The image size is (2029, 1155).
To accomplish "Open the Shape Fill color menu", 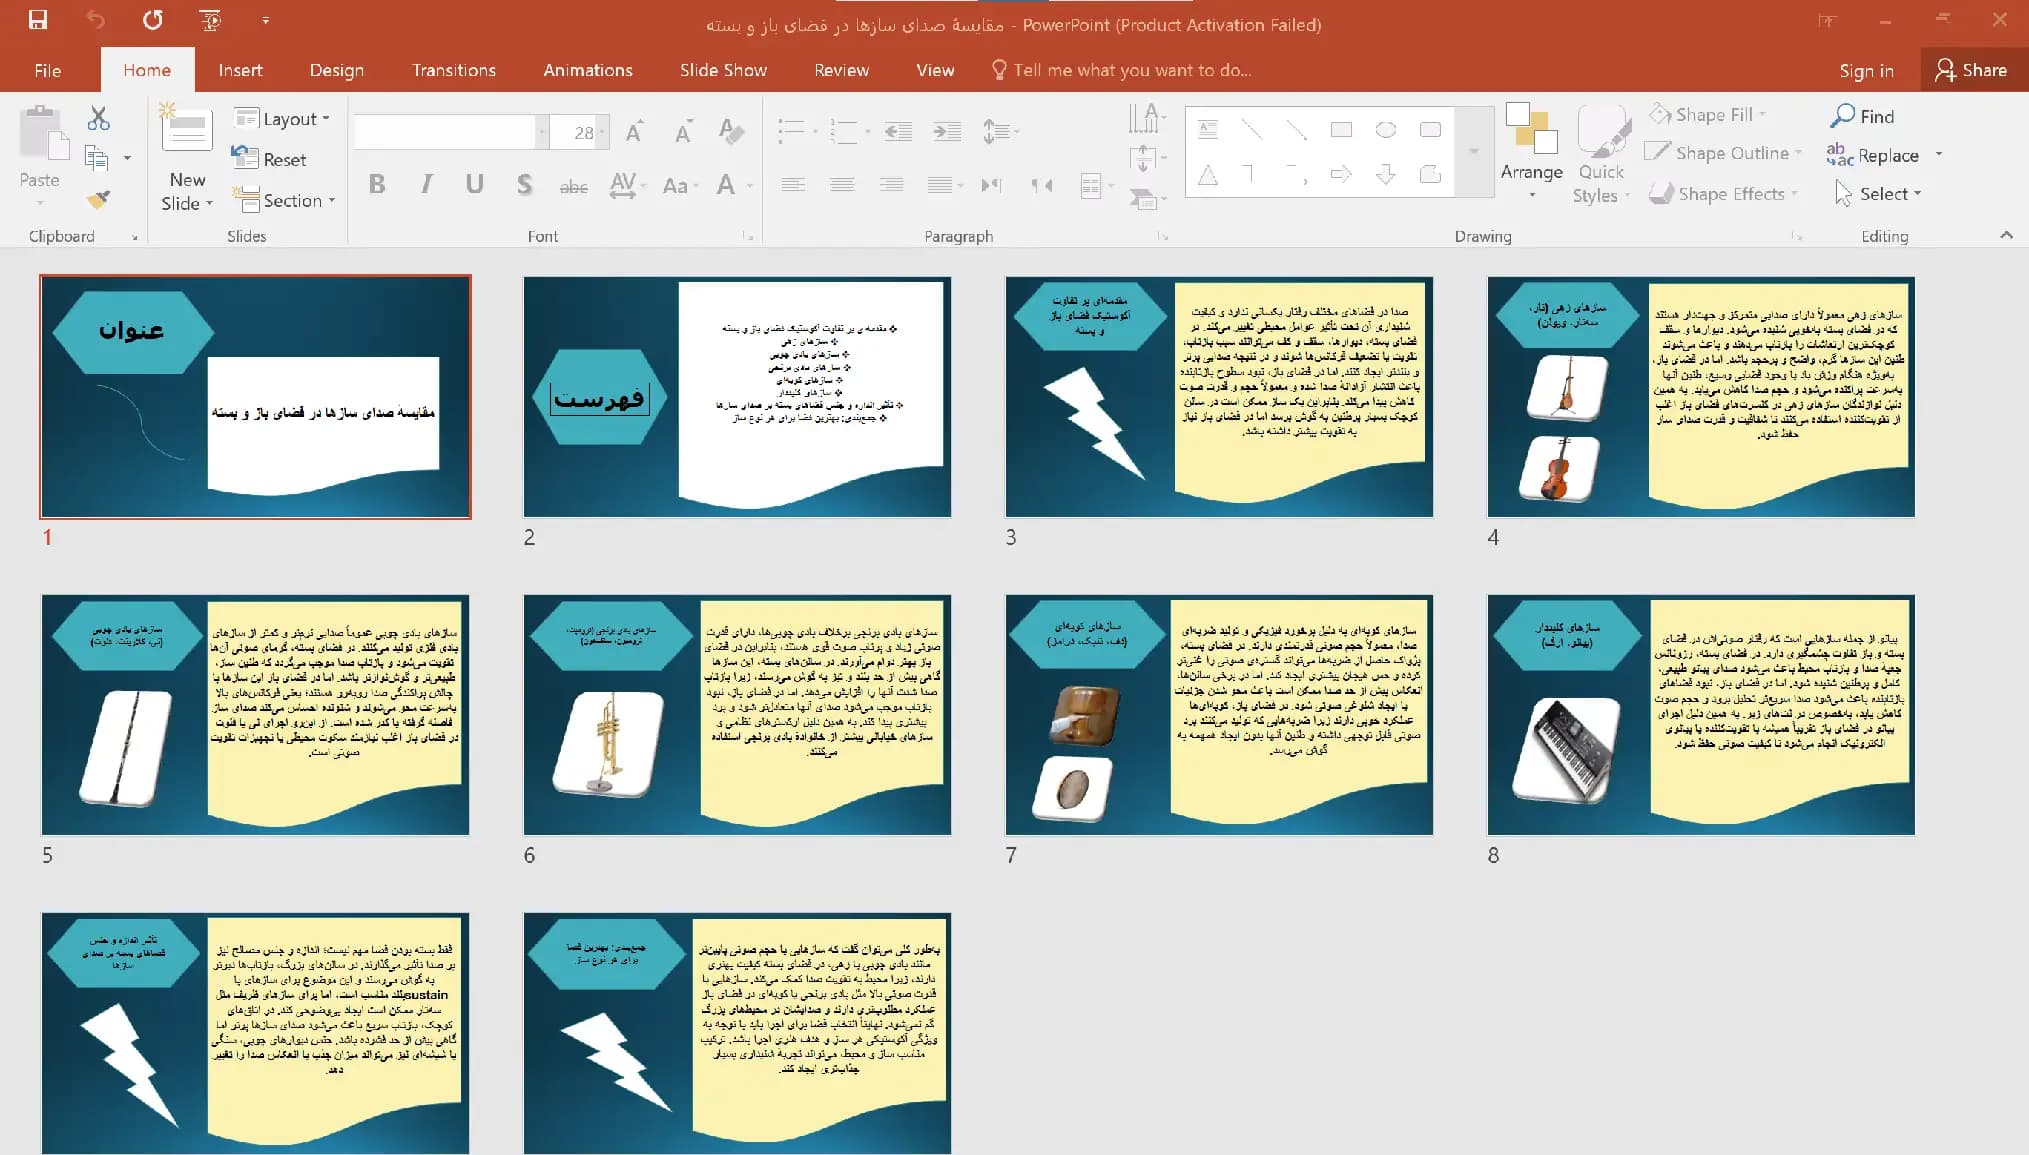I will 1708,115.
